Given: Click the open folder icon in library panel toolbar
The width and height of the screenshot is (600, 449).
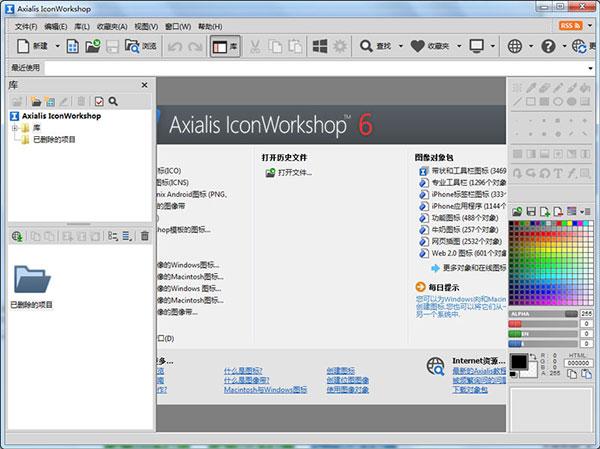Looking at the screenshot, I should tap(36, 101).
